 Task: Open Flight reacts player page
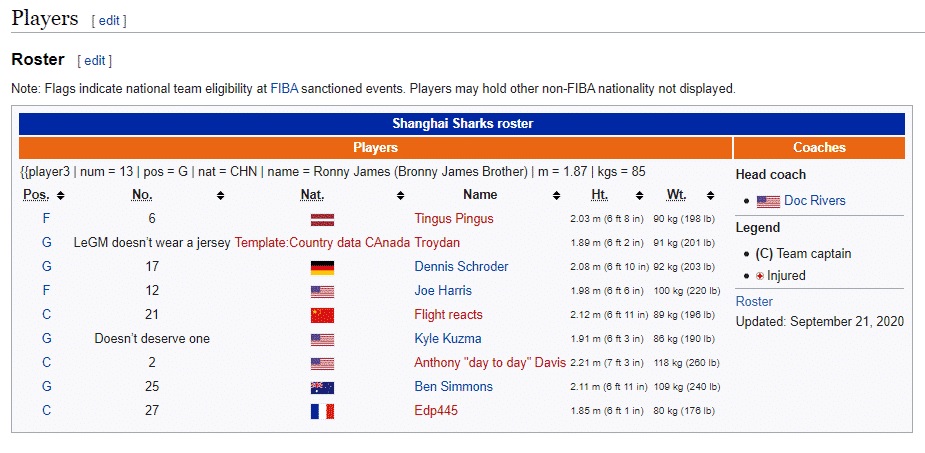click(x=448, y=314)
